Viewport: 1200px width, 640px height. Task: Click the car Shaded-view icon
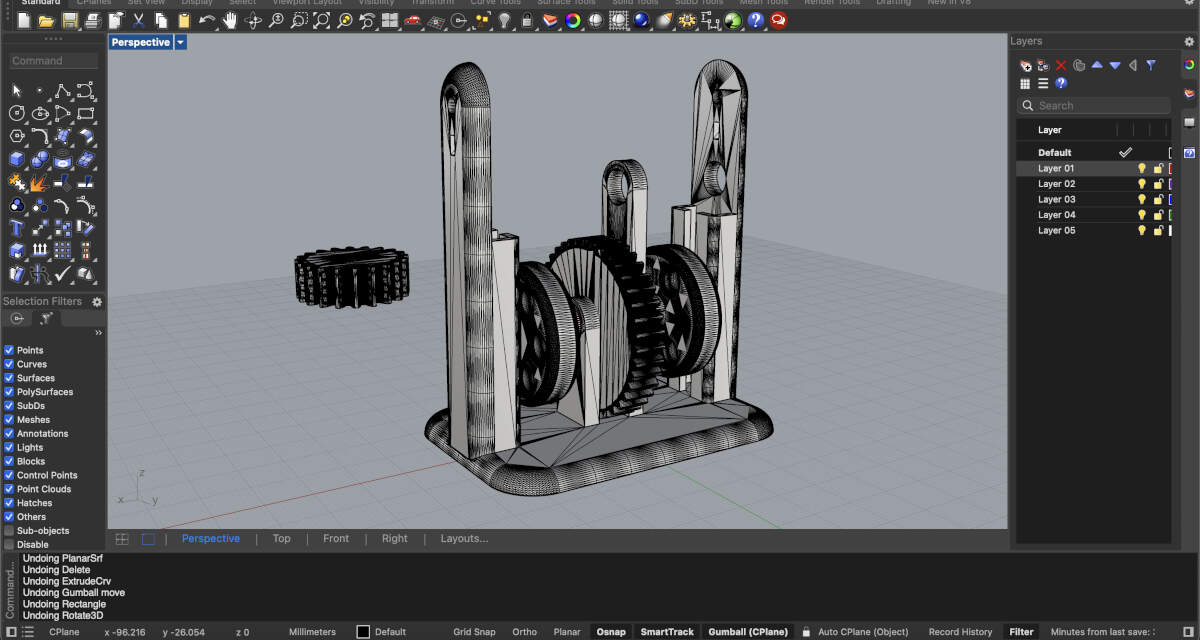[x=413, y=20]
